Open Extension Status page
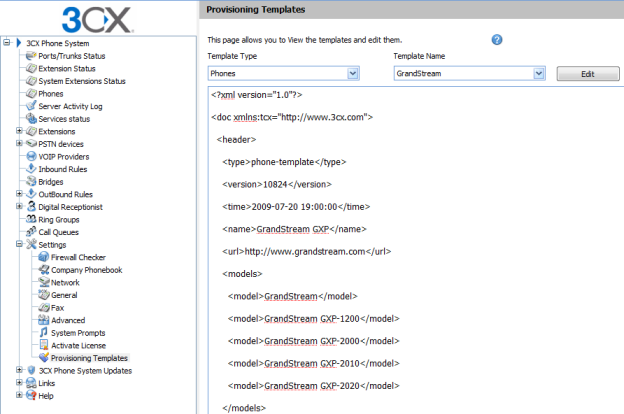Viewport: 624px width, 414px height. point(67,68)
